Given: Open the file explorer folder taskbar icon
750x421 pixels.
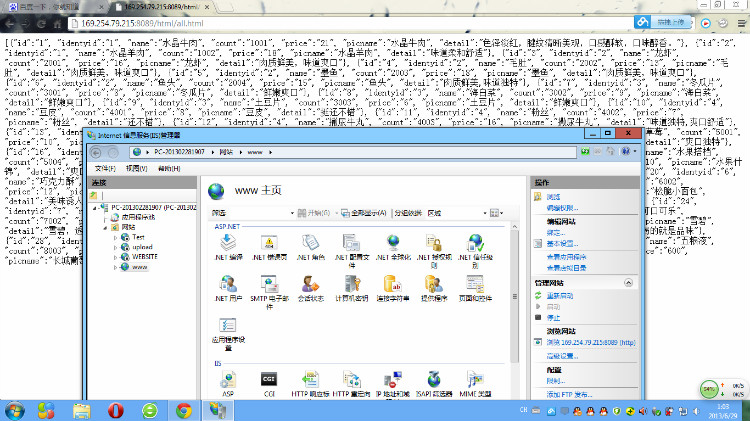Looking at the screenshot, I should point(81,410).
